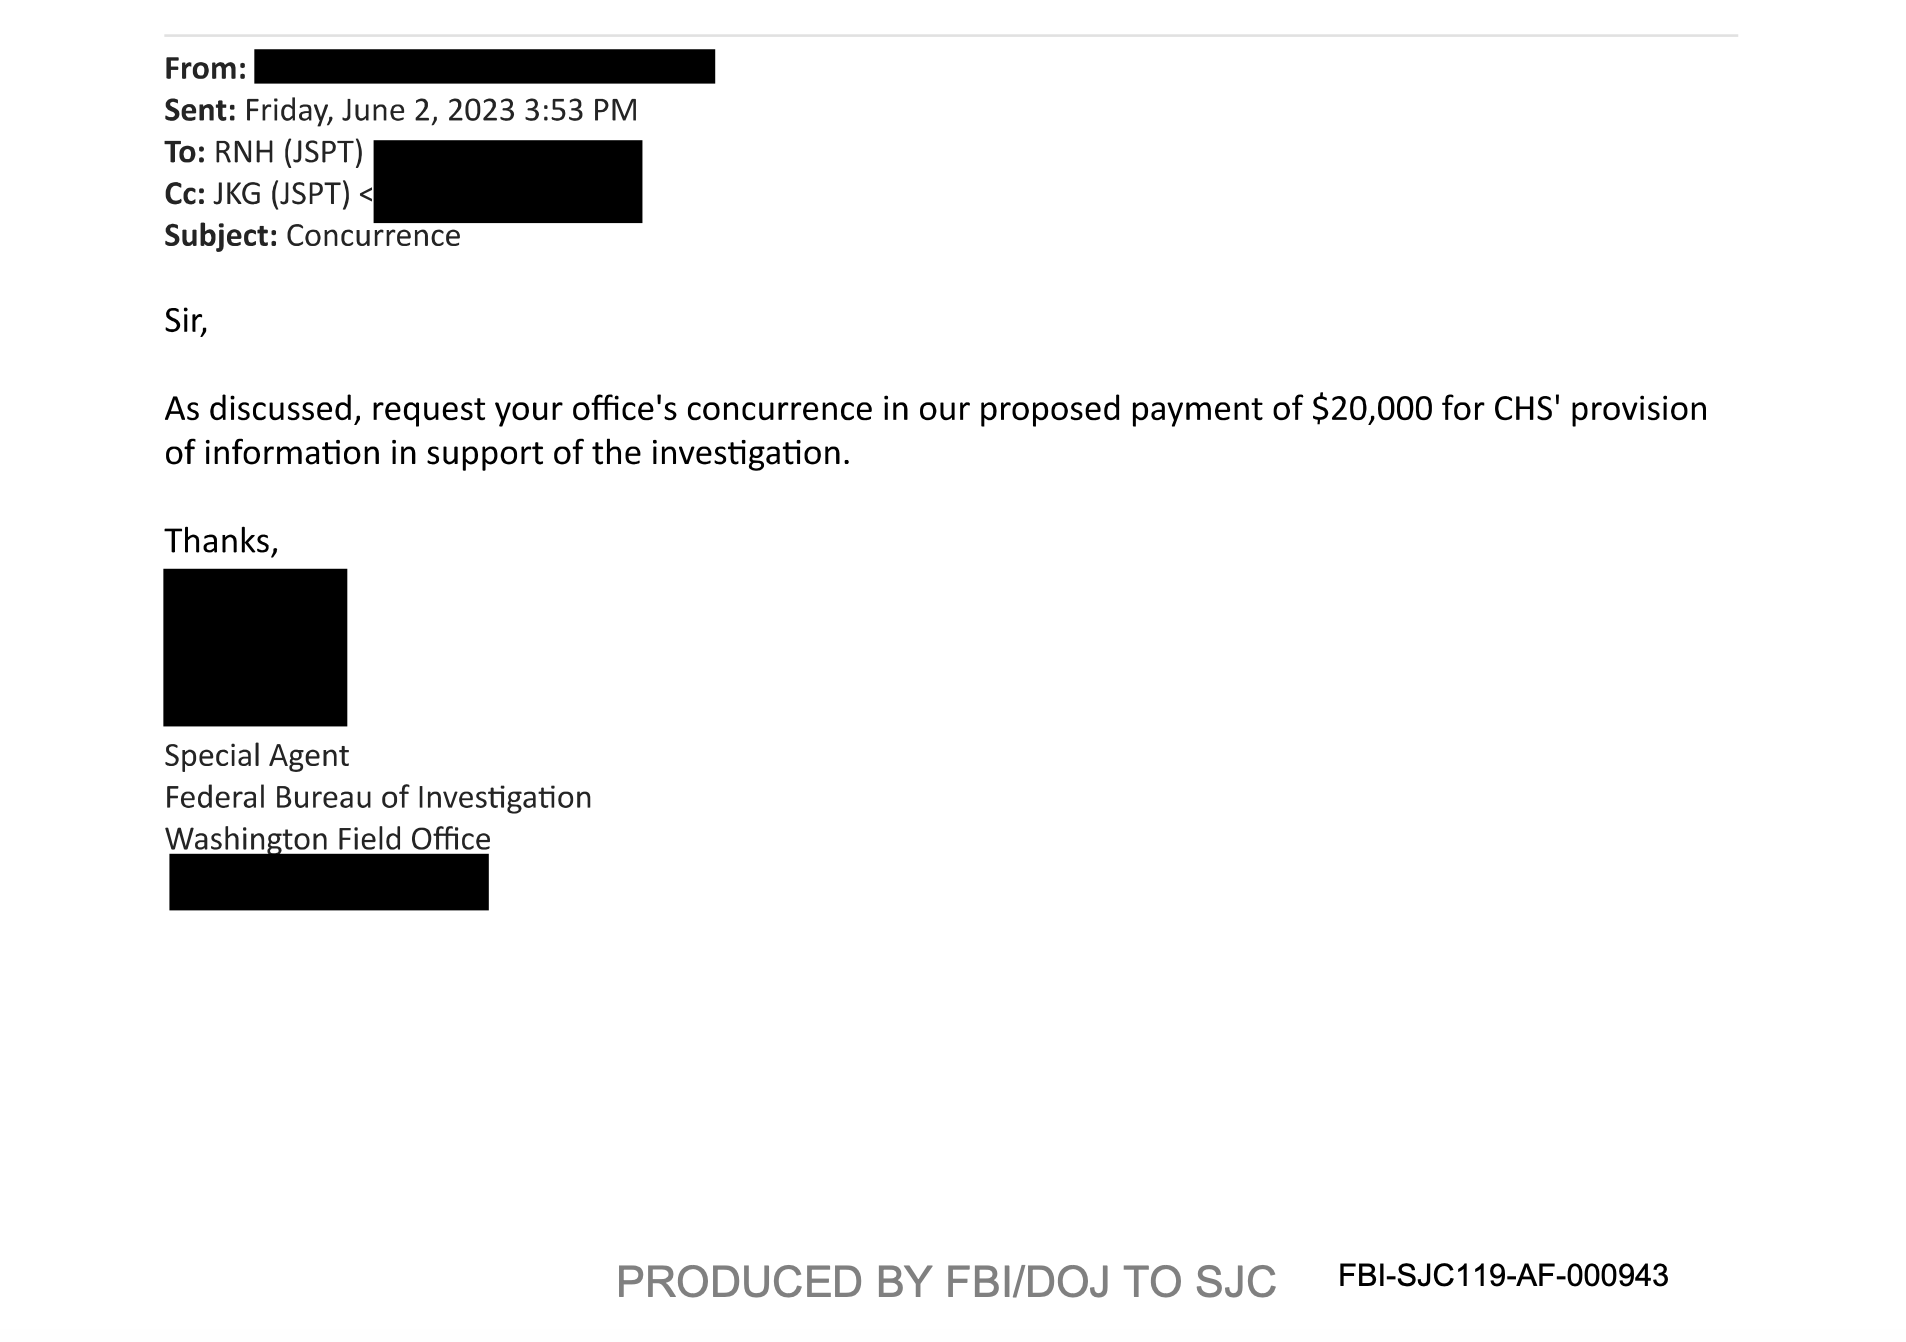Click the bold "From:" header label
This screenshot has width=1906, height=1342.
(x=205, y=68)
